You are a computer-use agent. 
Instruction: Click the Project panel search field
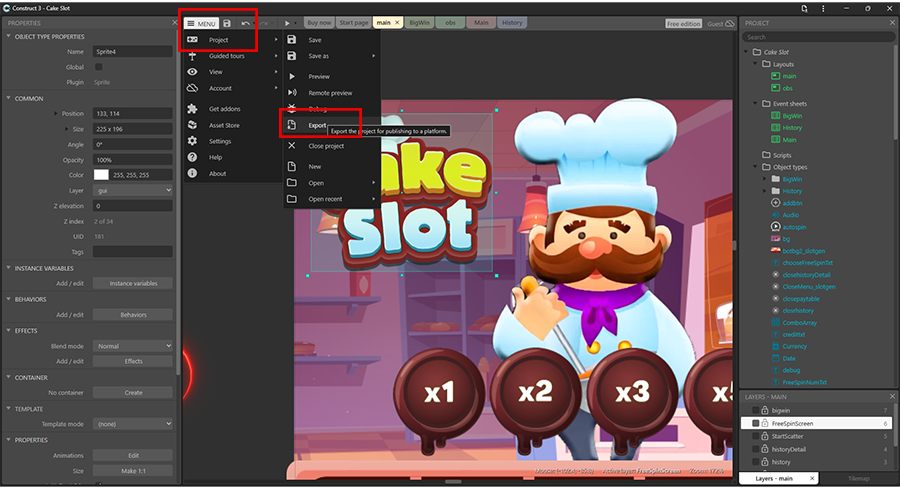click(818, 37)
